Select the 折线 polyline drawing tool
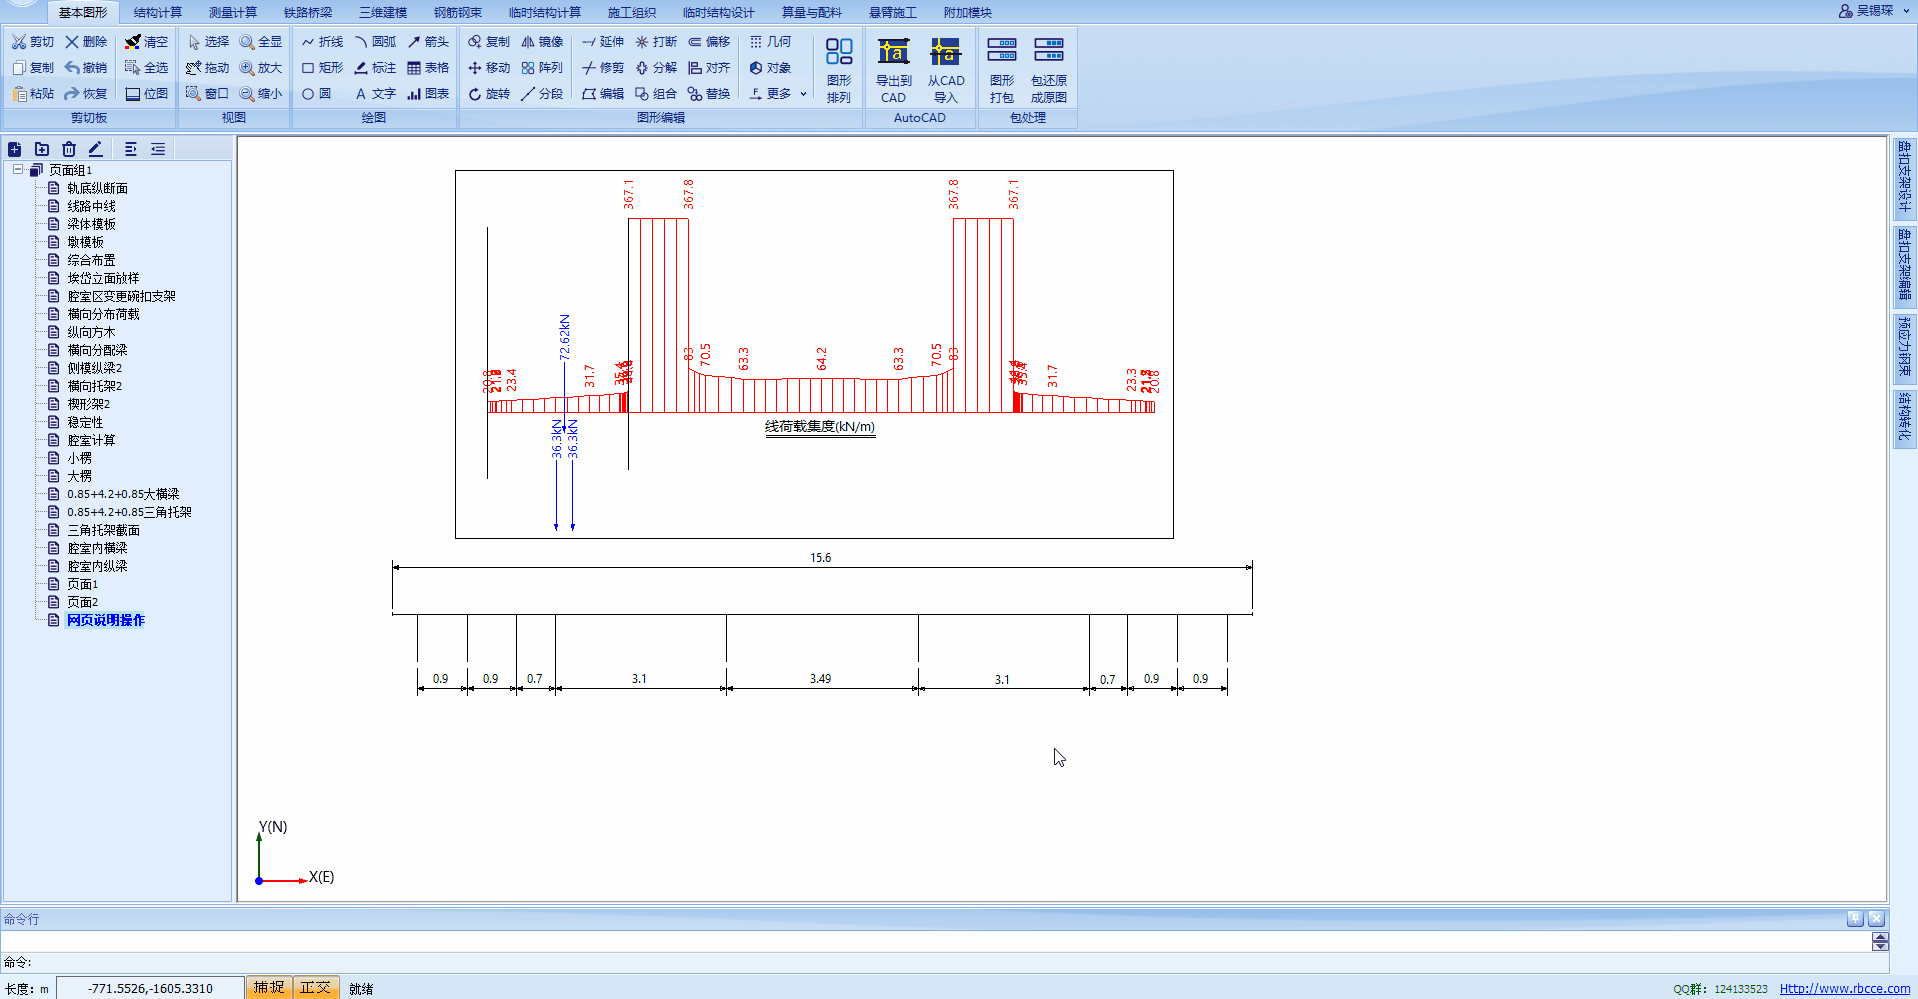Viewport: 1918px width, 999px height. (x=322, y=42)
